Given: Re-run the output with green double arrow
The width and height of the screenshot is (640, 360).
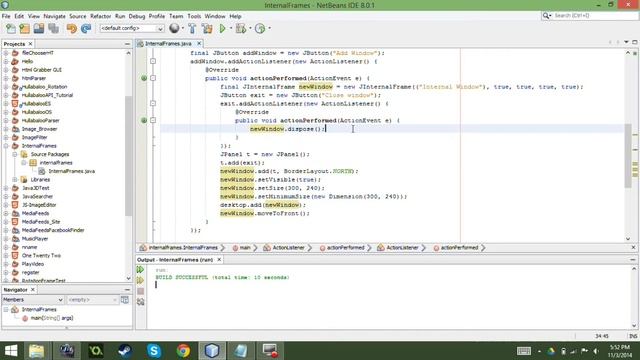Looking at the screenshot, I should [x=140, y=270].
